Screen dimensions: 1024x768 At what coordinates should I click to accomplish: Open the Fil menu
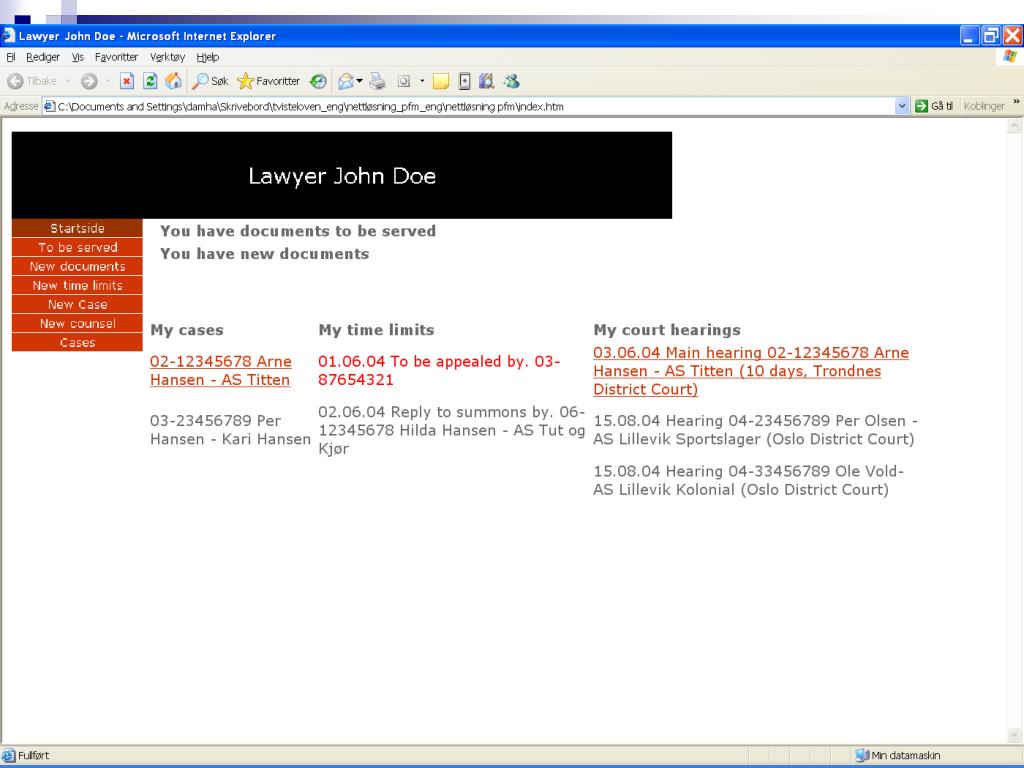[10, 57]
